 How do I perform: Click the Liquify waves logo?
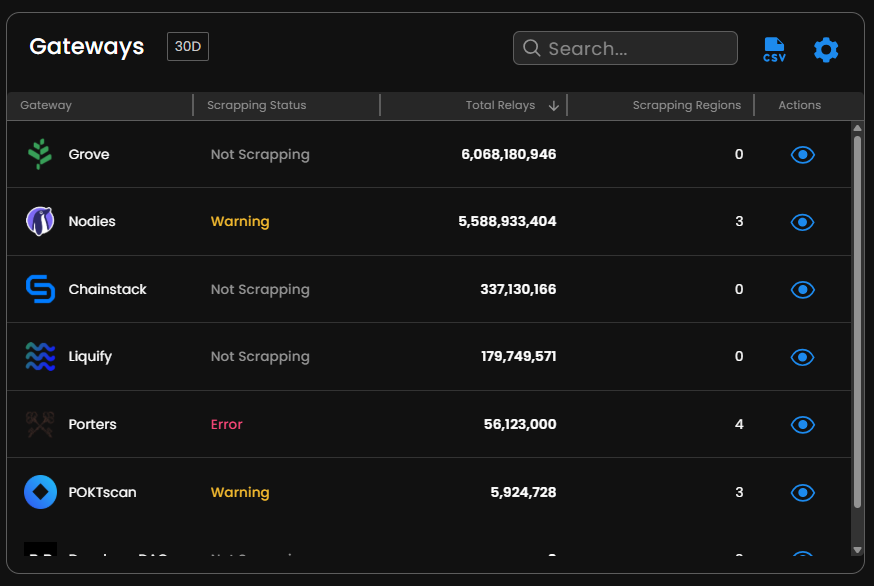click(40, 356)
